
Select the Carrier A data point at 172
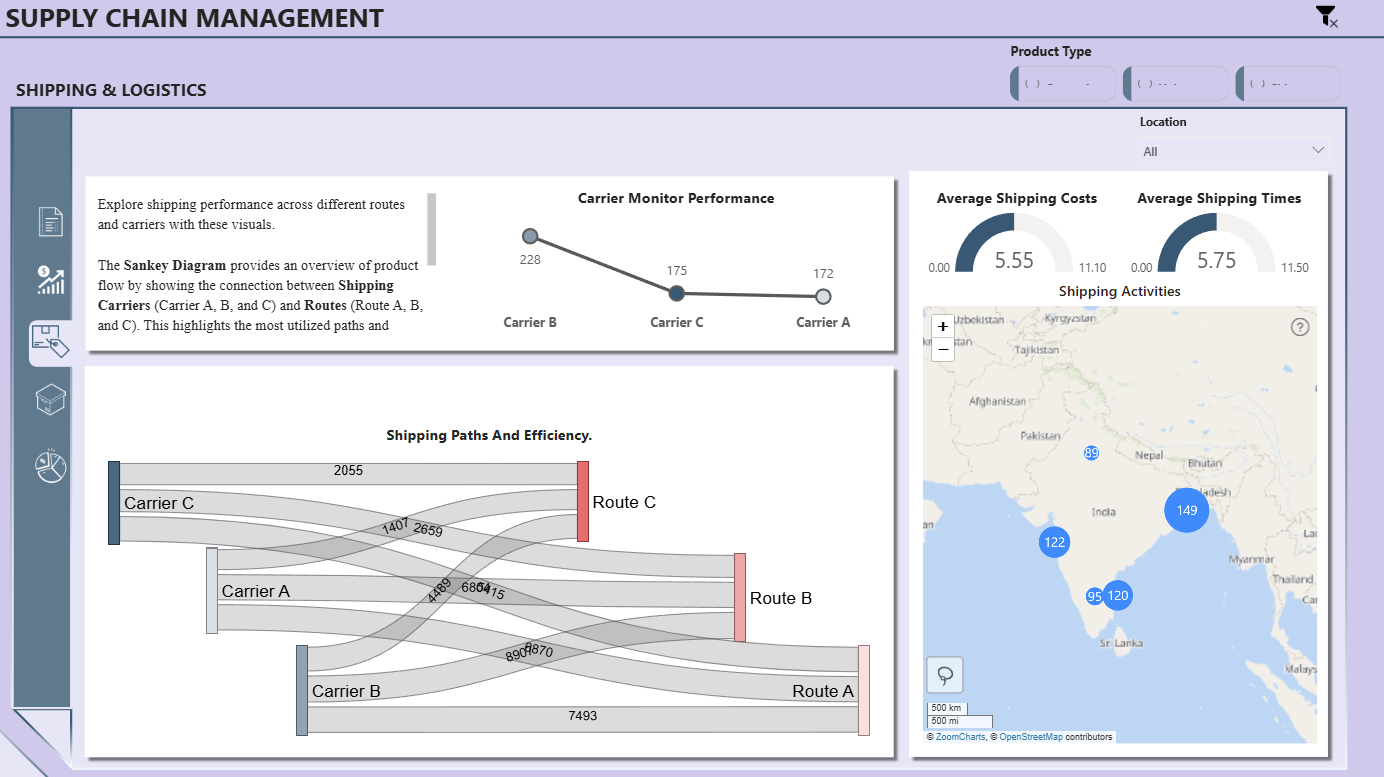tap(823, 296)
